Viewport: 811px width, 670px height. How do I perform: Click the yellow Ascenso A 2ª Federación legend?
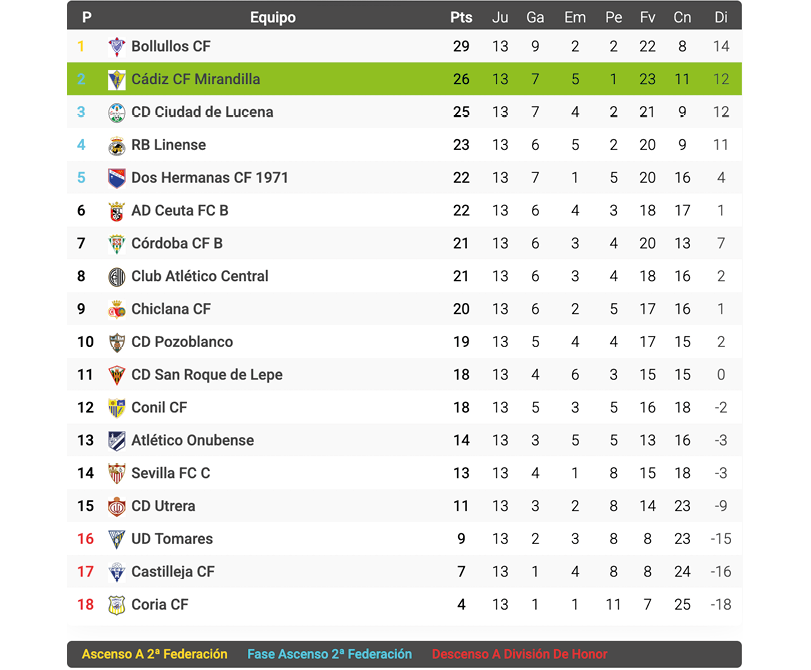tap(155, 655)
